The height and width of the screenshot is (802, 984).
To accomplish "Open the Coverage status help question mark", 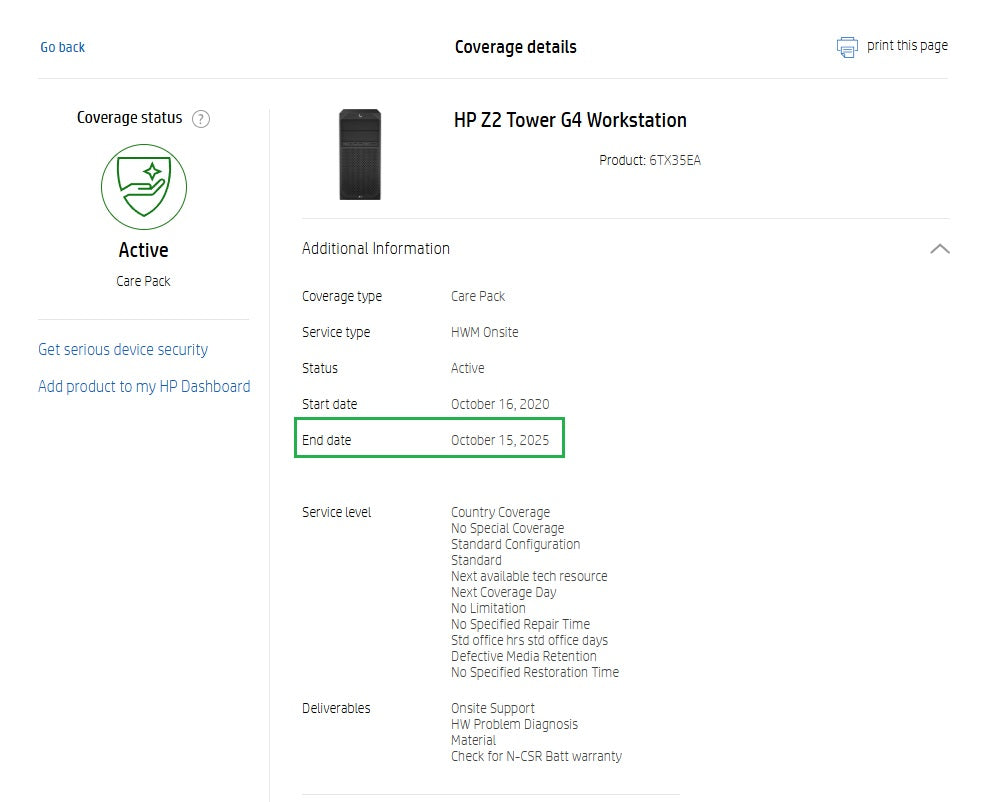I will click(201, 119).
